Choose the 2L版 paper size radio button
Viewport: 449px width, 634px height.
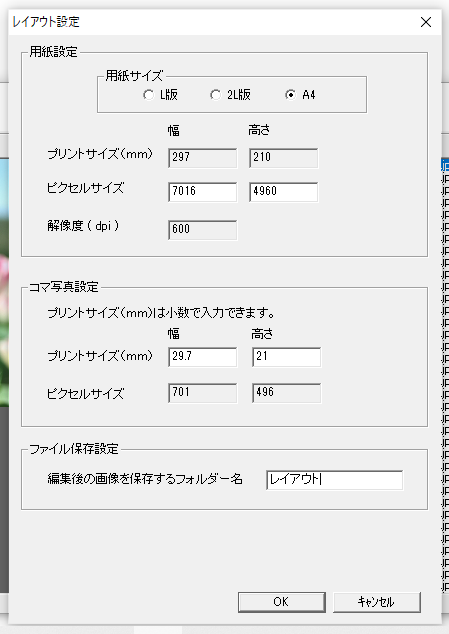[x=230, y=95]
